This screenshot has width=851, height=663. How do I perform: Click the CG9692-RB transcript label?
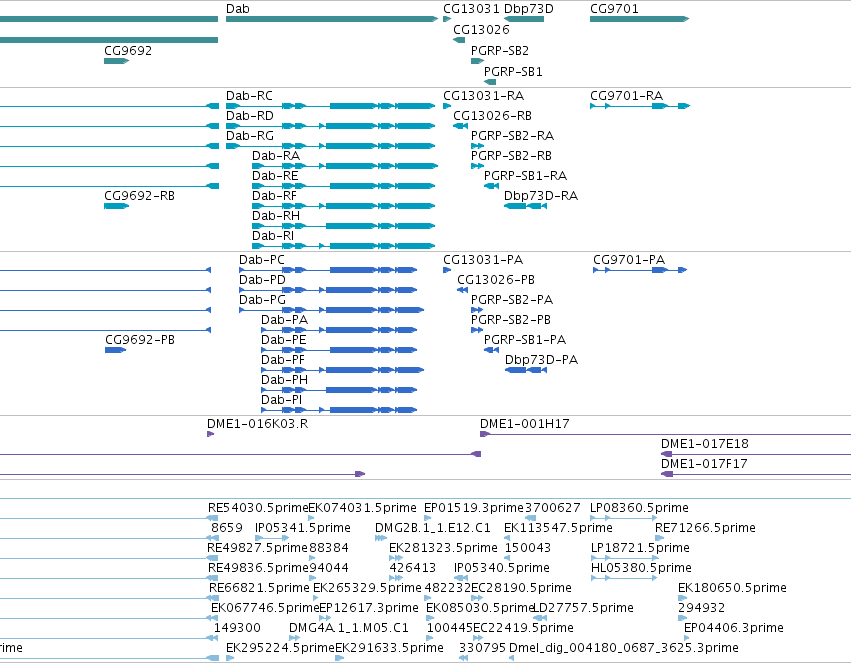[139, 196]
